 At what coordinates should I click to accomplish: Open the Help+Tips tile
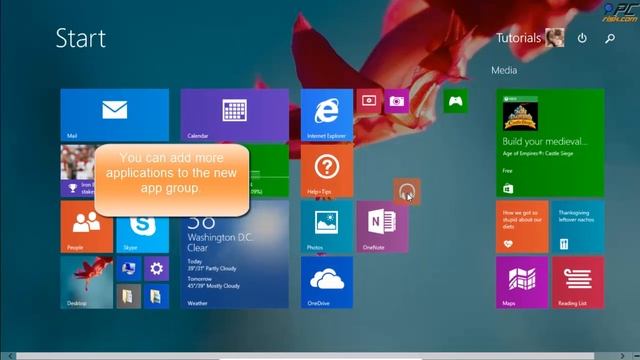coord(327,171)
